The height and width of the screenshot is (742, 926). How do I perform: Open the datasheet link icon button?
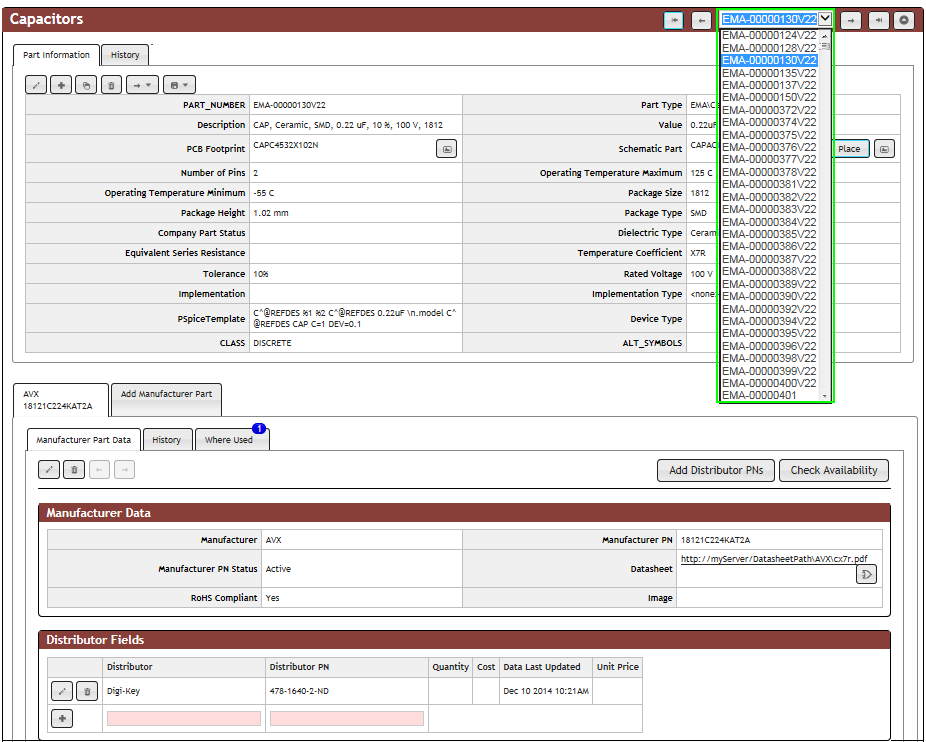[x=866, y=574]
